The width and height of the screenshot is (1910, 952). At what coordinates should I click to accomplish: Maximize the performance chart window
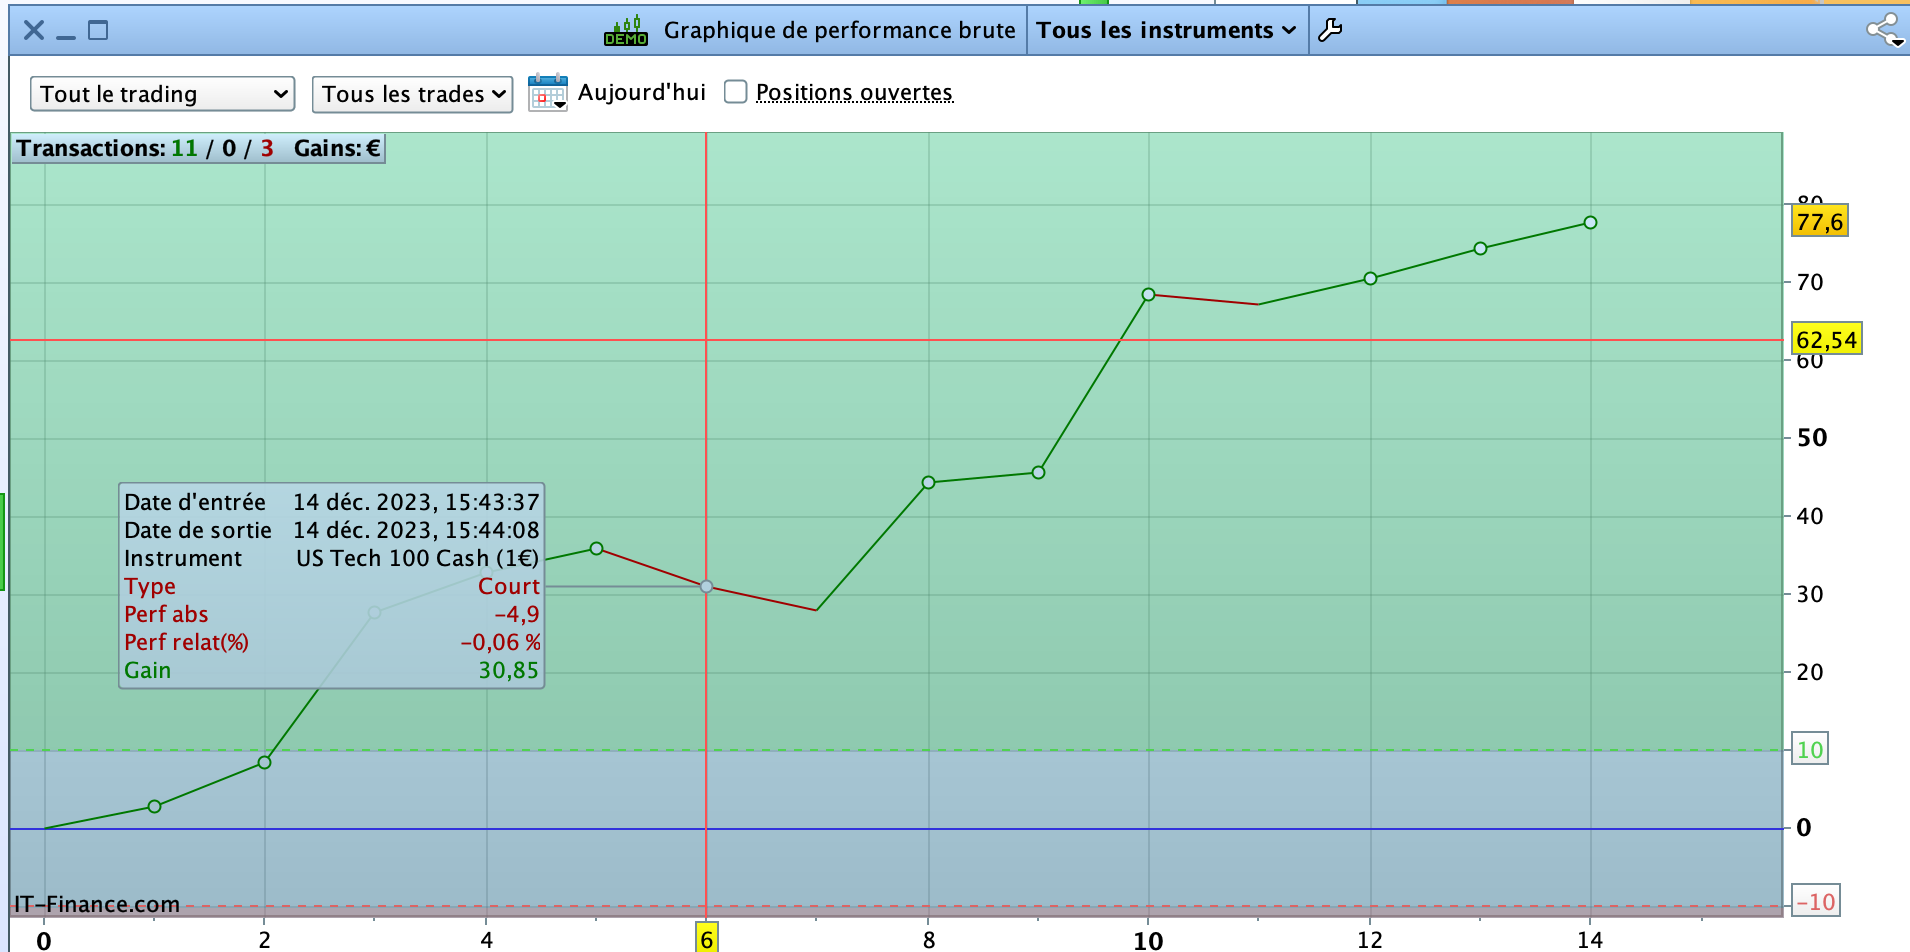98,30
